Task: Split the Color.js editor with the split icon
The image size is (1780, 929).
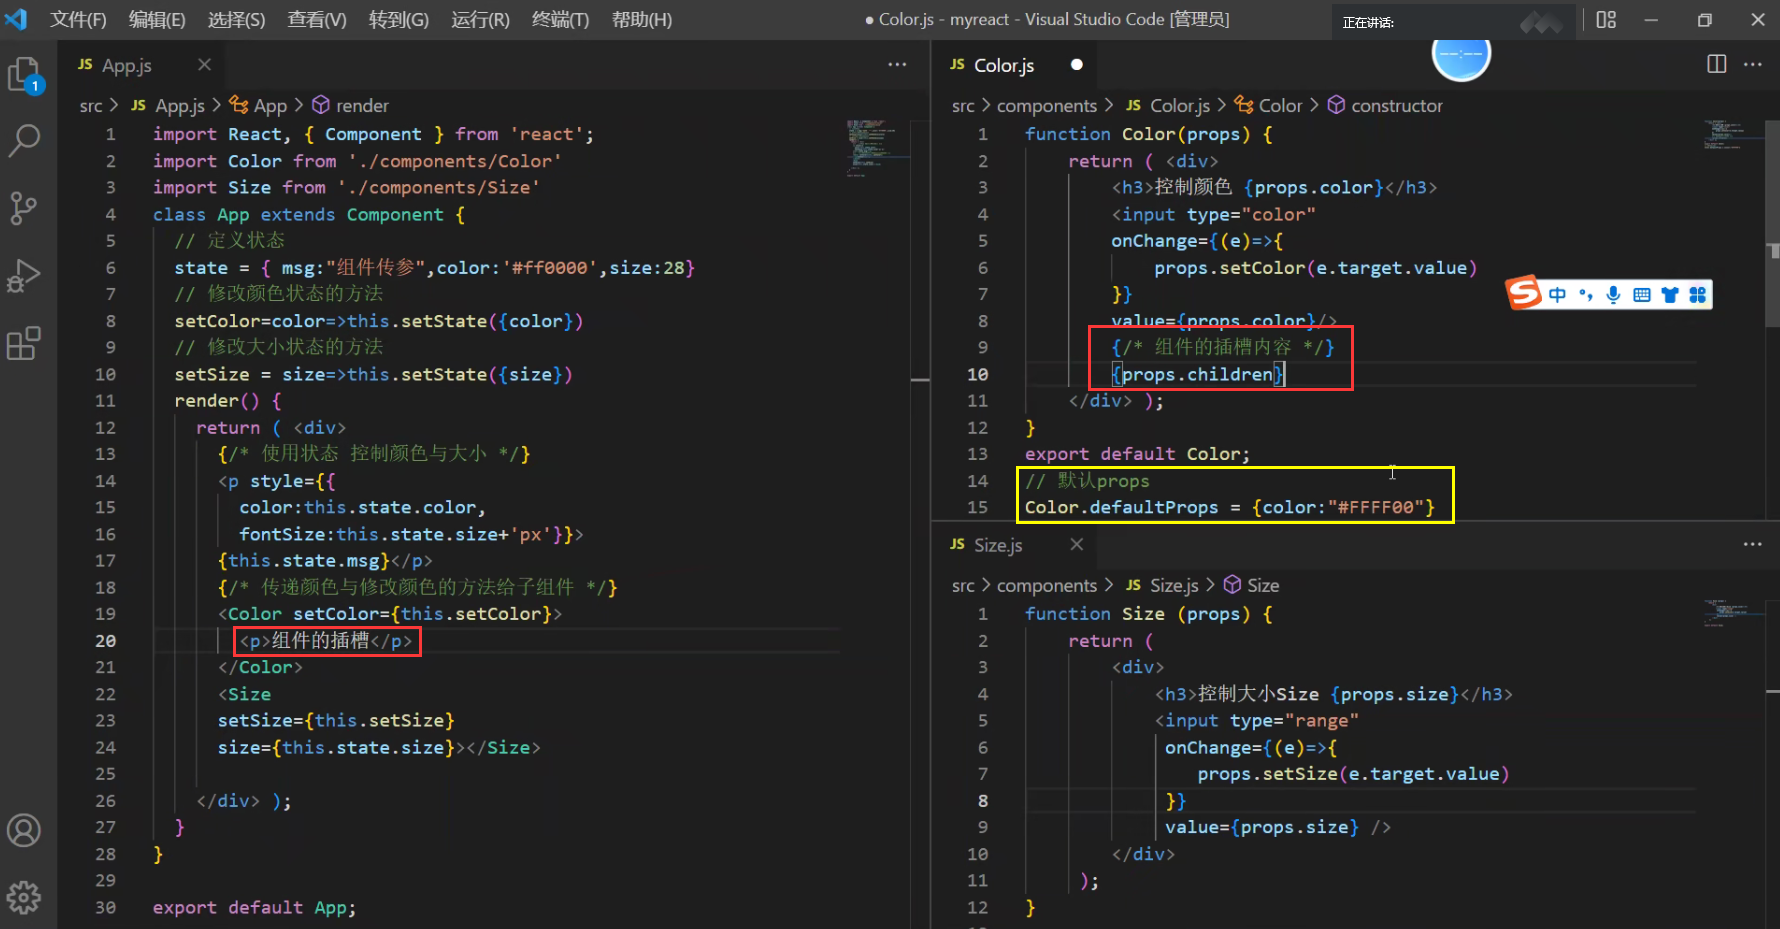Action: [1717, 64]
